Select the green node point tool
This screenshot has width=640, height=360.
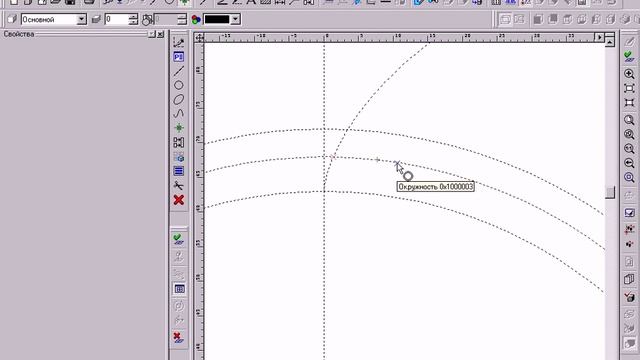(x=178, y=128)
